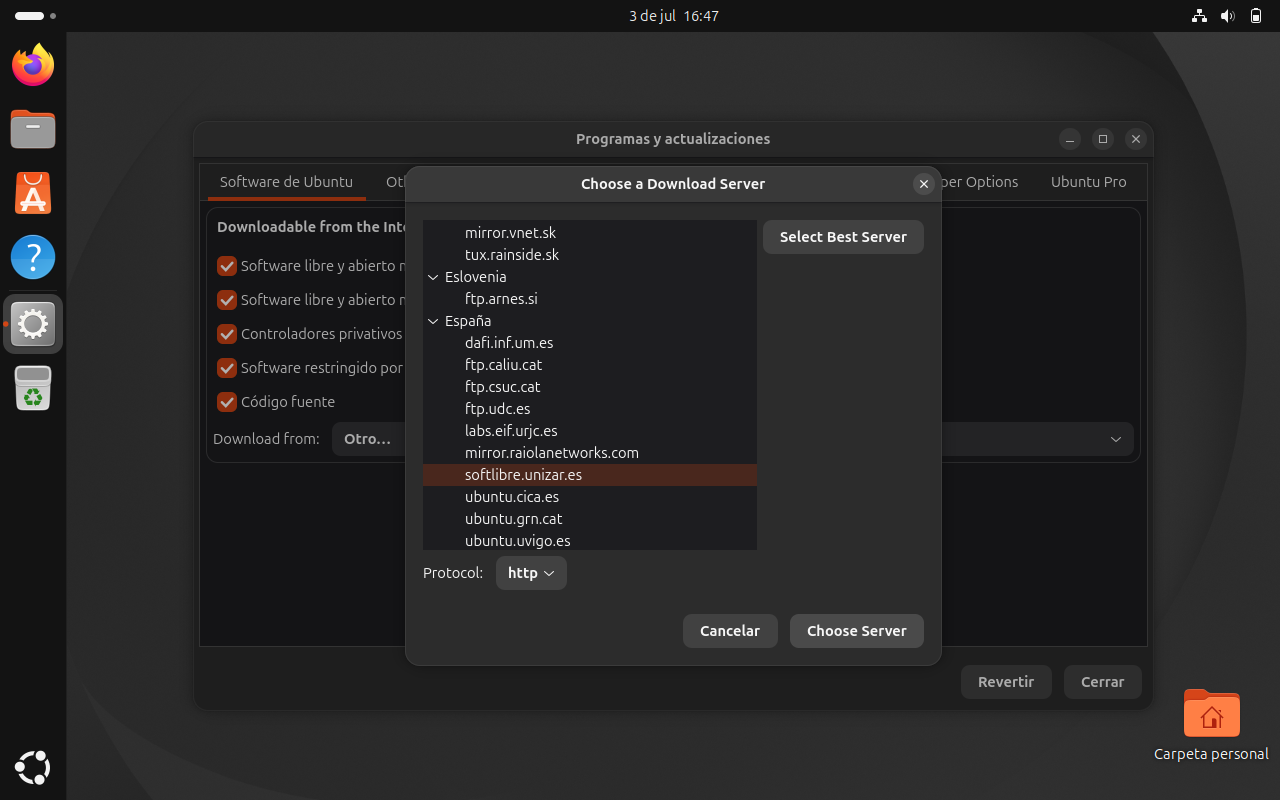Click the Cerrar button
Image resolution: width=1280 pixels, height=800 pixels.
[1103, 682]
